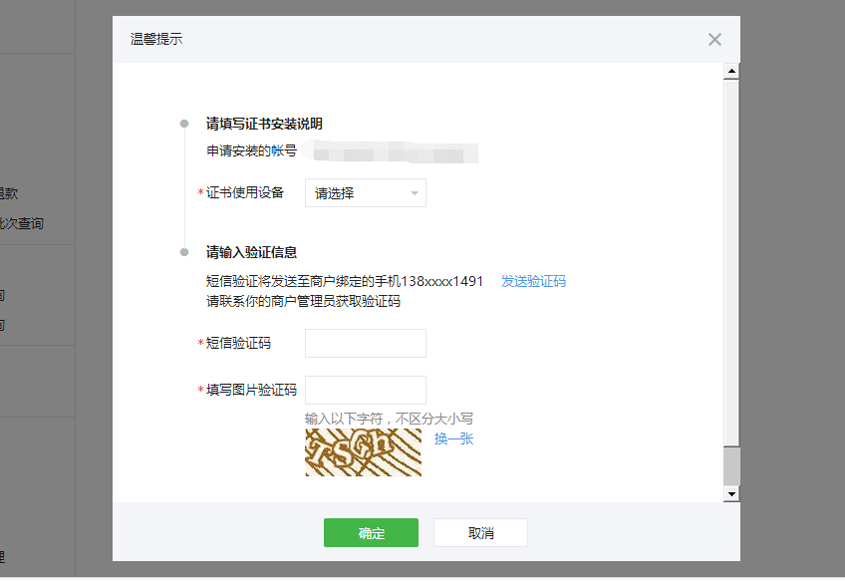Click the 换一张 link beside the captcha

(454, 439)
